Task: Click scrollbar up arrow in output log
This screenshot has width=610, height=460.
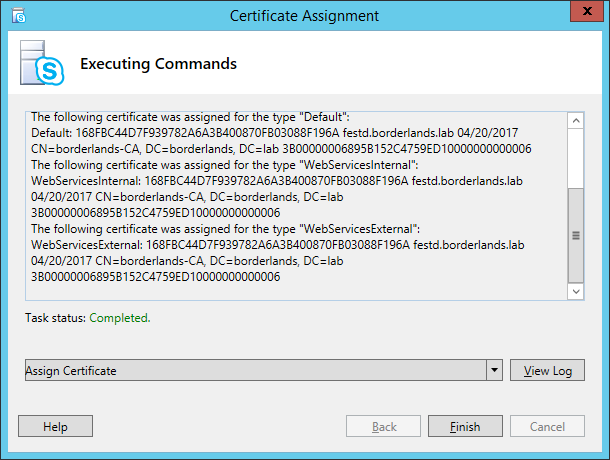Action: (x=576, y=121)
